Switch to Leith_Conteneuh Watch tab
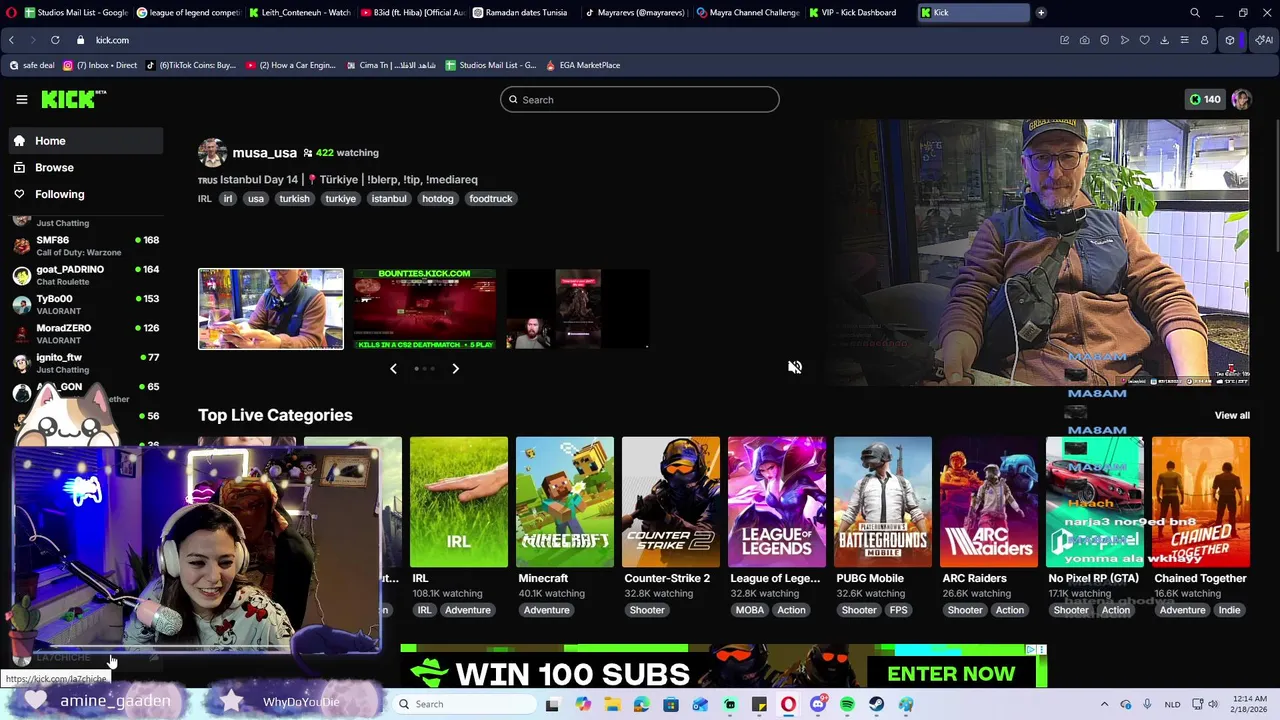 300,13
